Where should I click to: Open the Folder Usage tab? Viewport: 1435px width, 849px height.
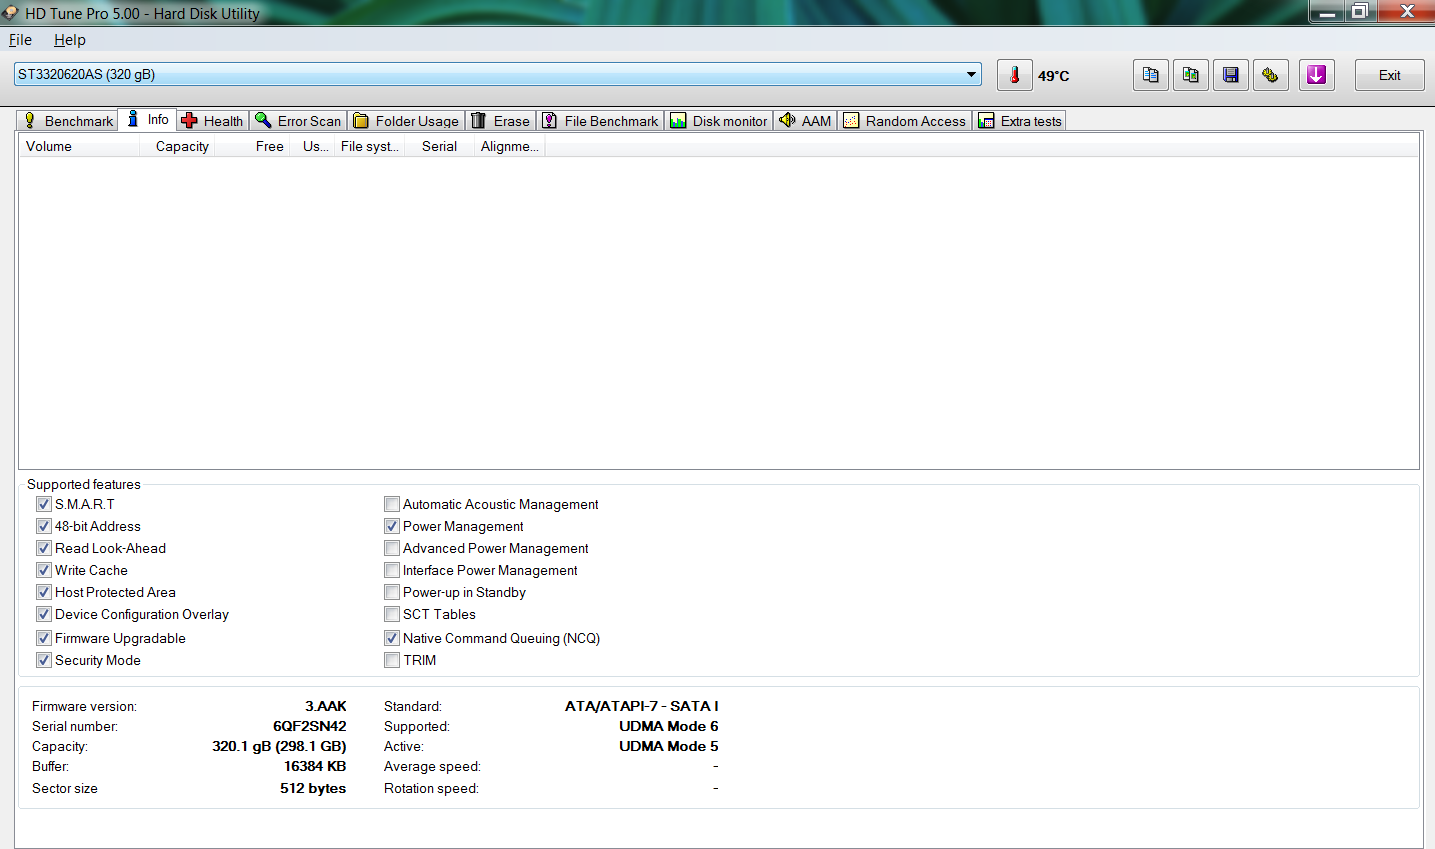406,120
